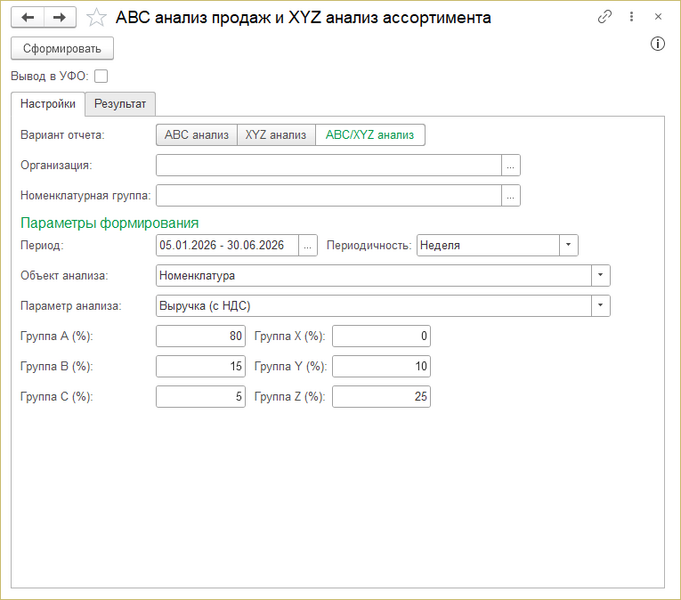Image resolution: width=681 pixels, height=600 pixels.
Task: Expand the Объект анализа dropdown arrow
Action: coord(601,275)
